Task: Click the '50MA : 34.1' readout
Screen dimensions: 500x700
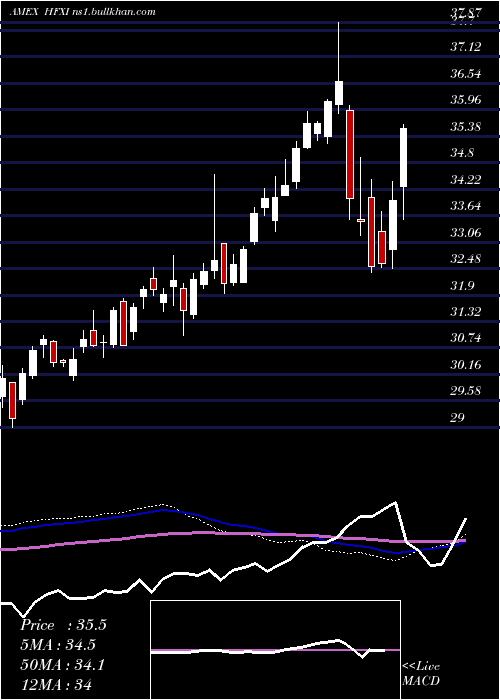Action: pos(62,665)
